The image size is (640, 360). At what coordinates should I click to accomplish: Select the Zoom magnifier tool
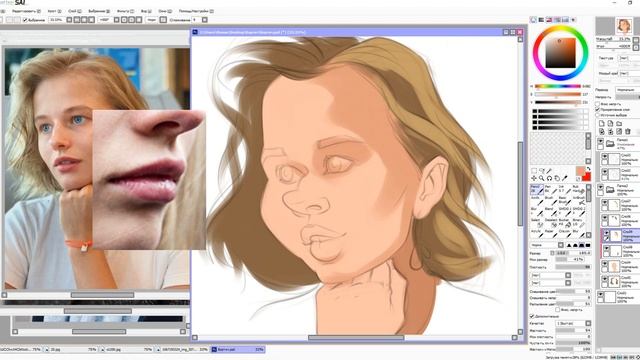pyautogui.click(x=542, y=178)
